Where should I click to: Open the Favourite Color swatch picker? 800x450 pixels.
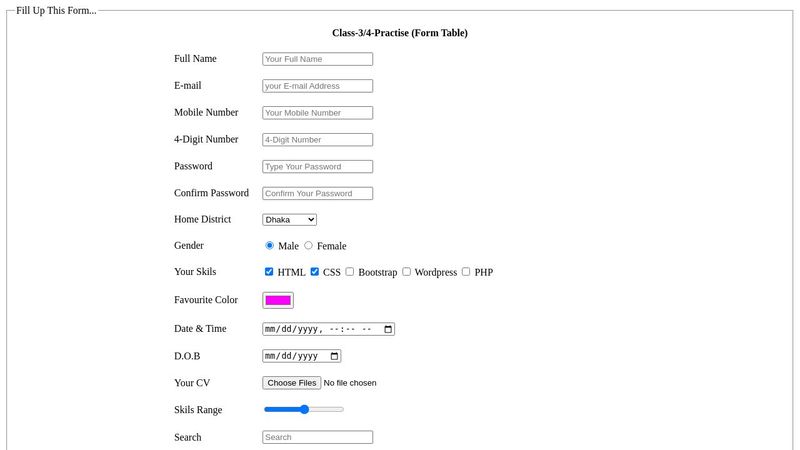click(278, 300)
